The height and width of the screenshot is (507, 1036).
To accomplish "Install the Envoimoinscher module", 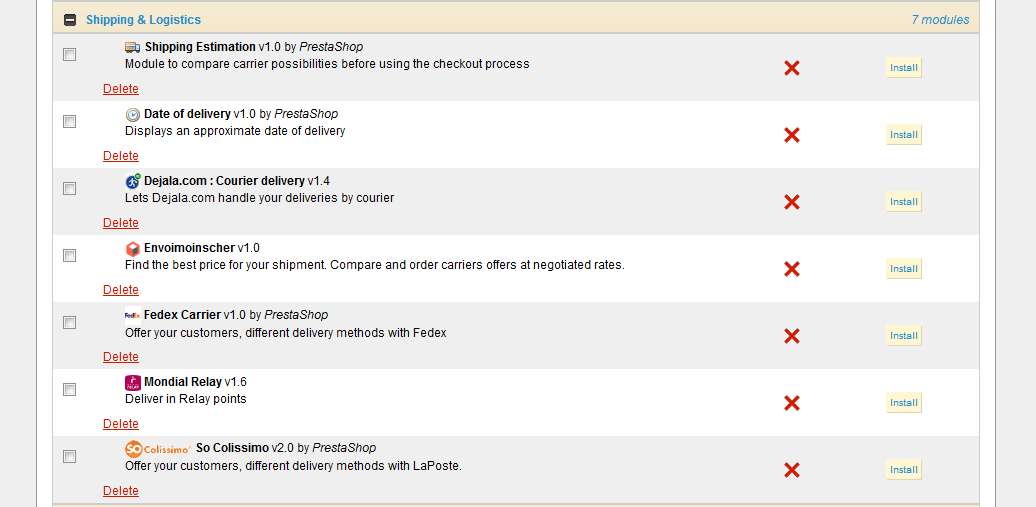I will point(903,269).
